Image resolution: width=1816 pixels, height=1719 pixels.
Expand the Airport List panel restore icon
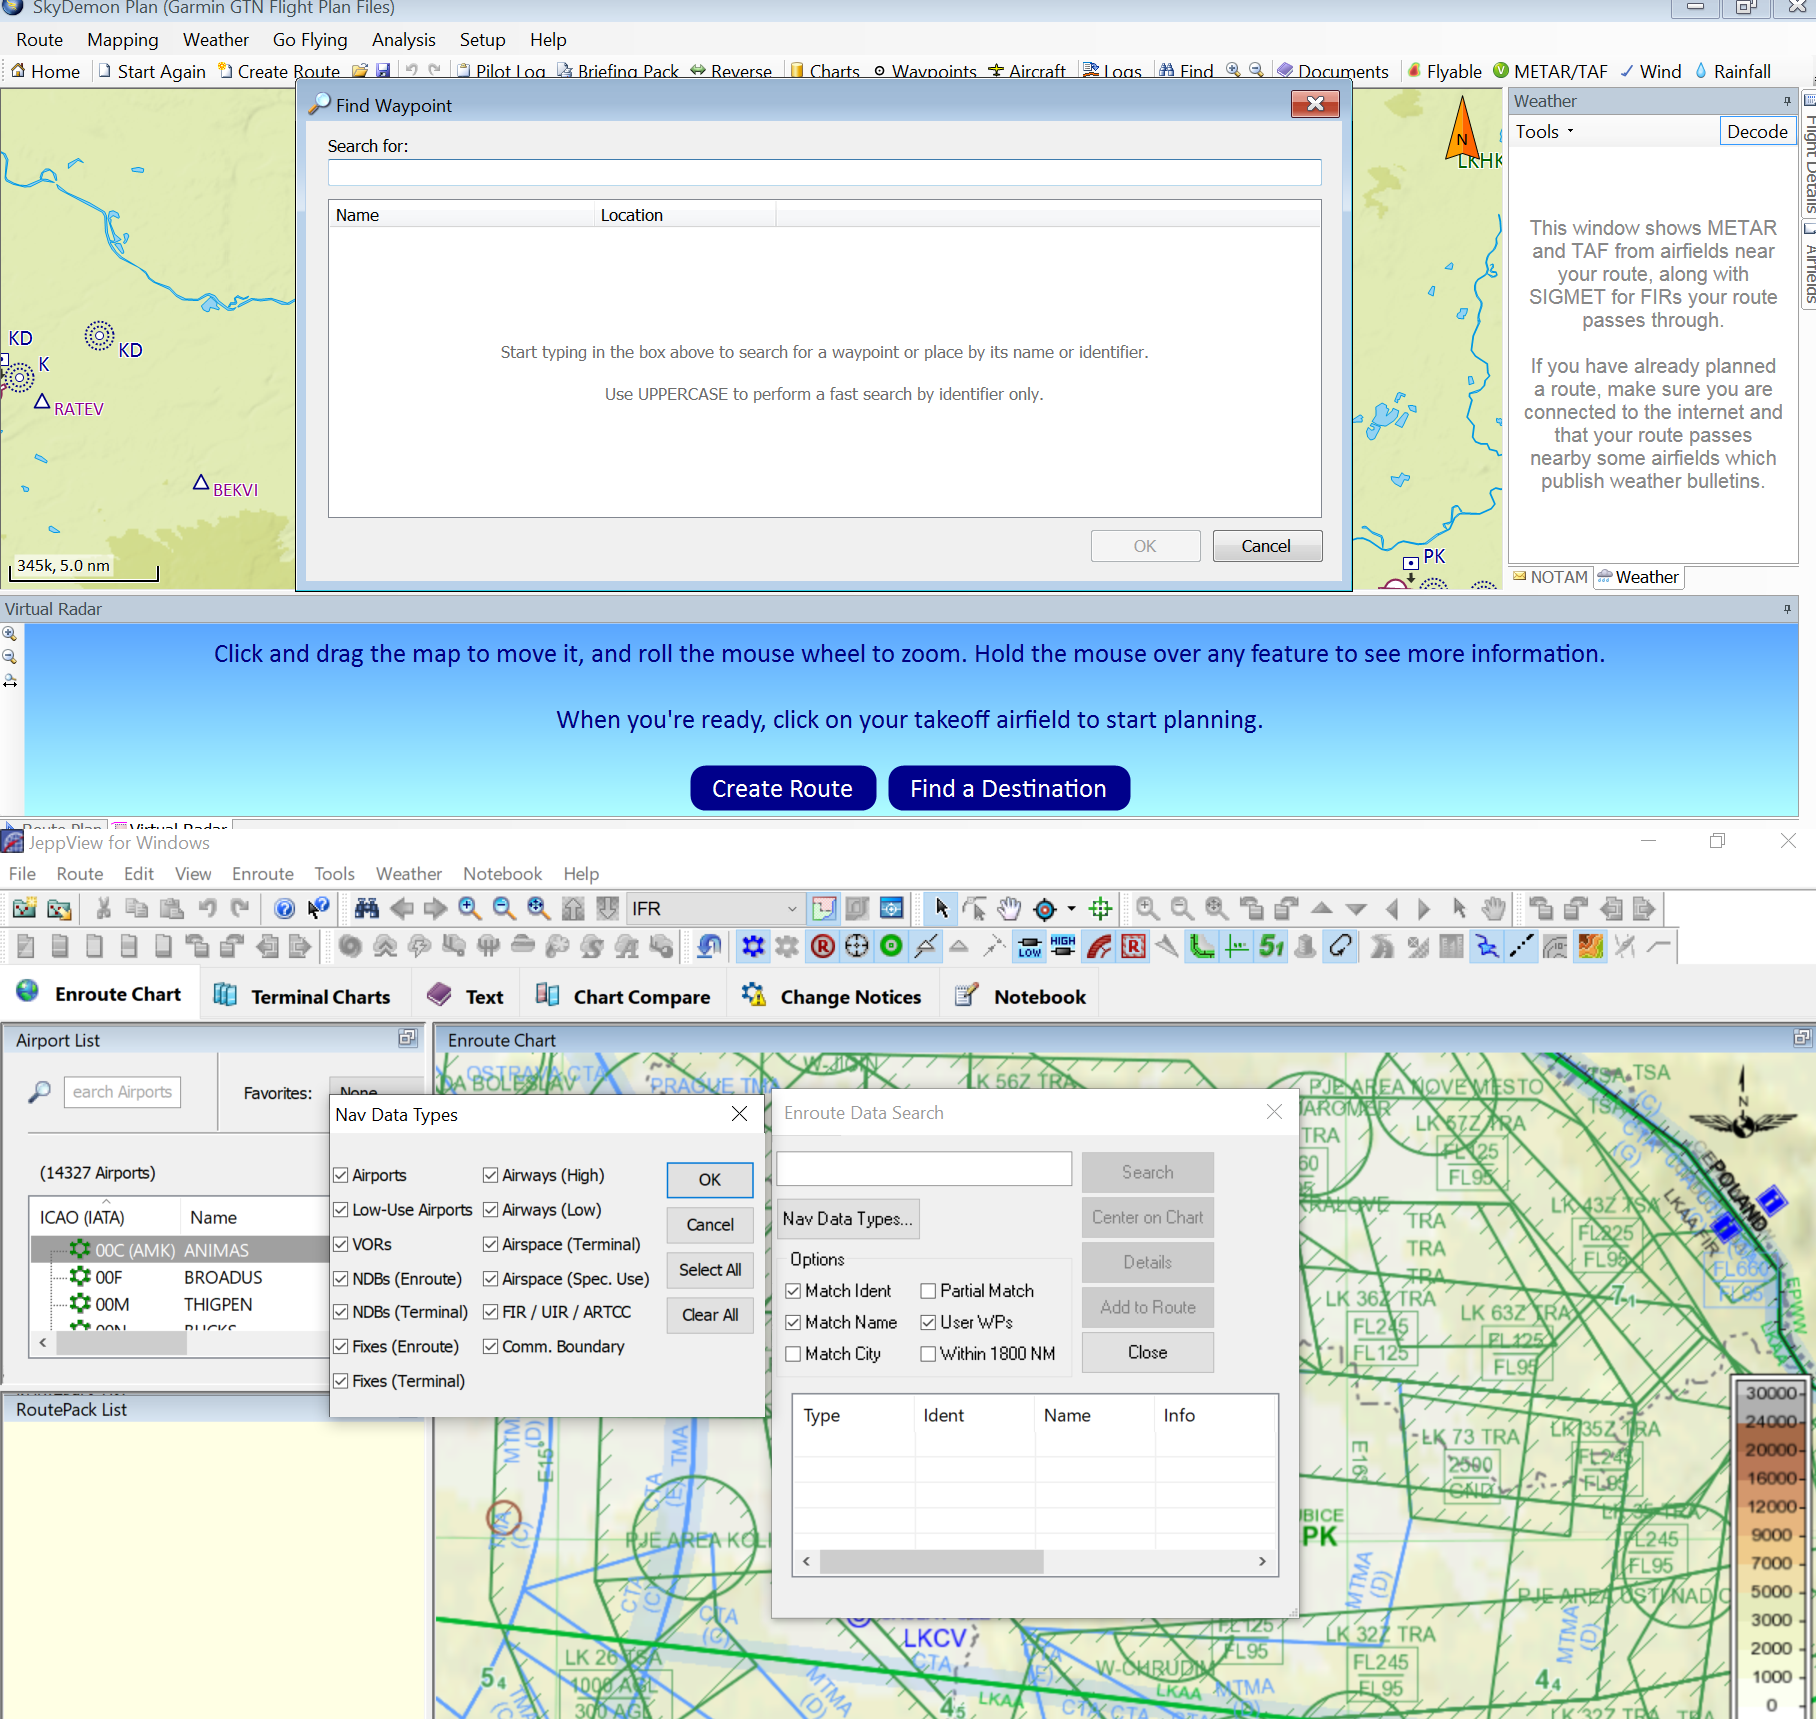407,1038
